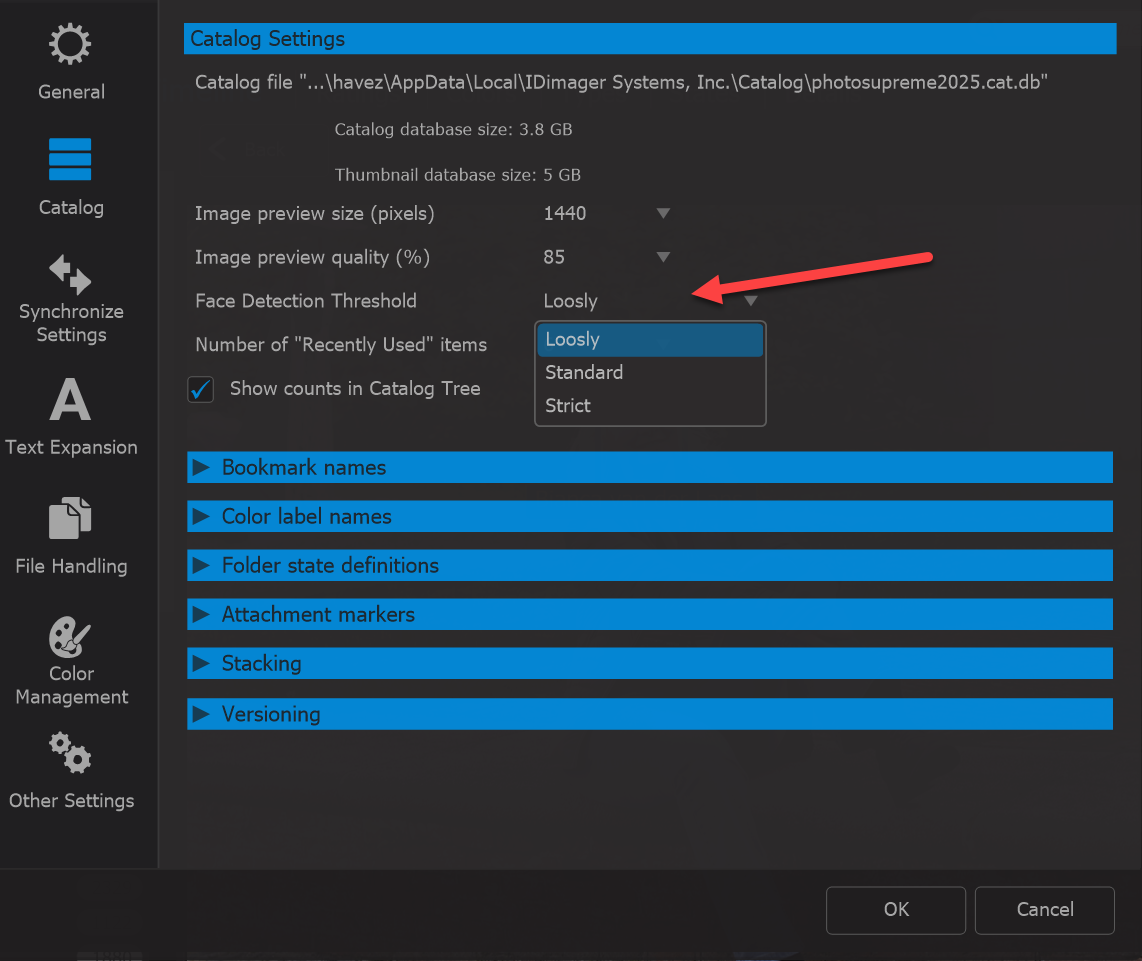This screenshot has width=1142, height=961.
Task: Choose Standard in threshold list
Action: click(650, 372)
